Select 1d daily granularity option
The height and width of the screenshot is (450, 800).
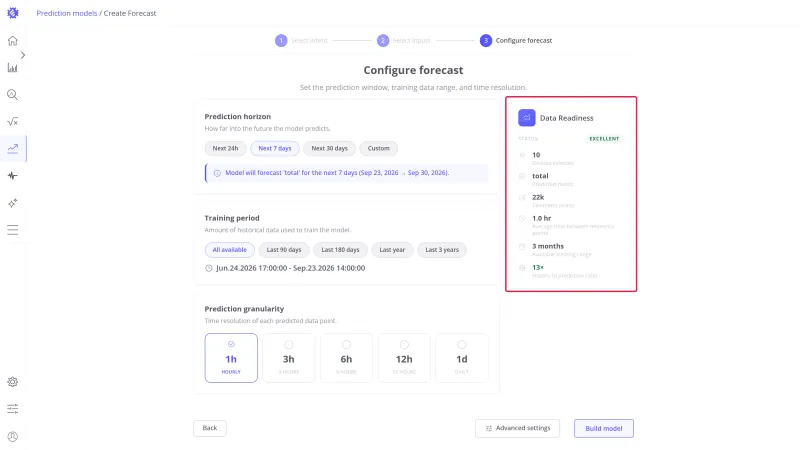tap(462, 358)
